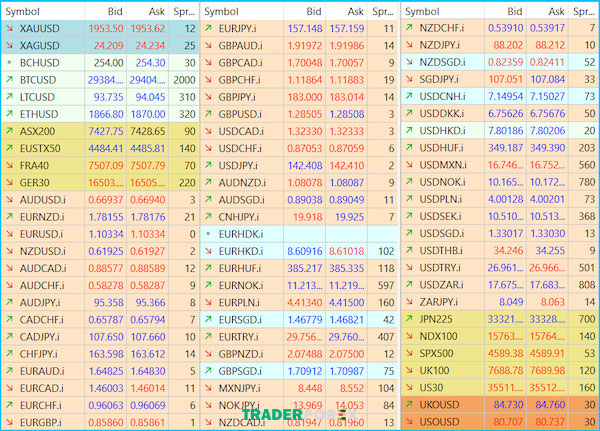The height and width of the screenshot is (431, 600).
Task: Select the EUSTX50 symbol name
Action: (40, 148)
